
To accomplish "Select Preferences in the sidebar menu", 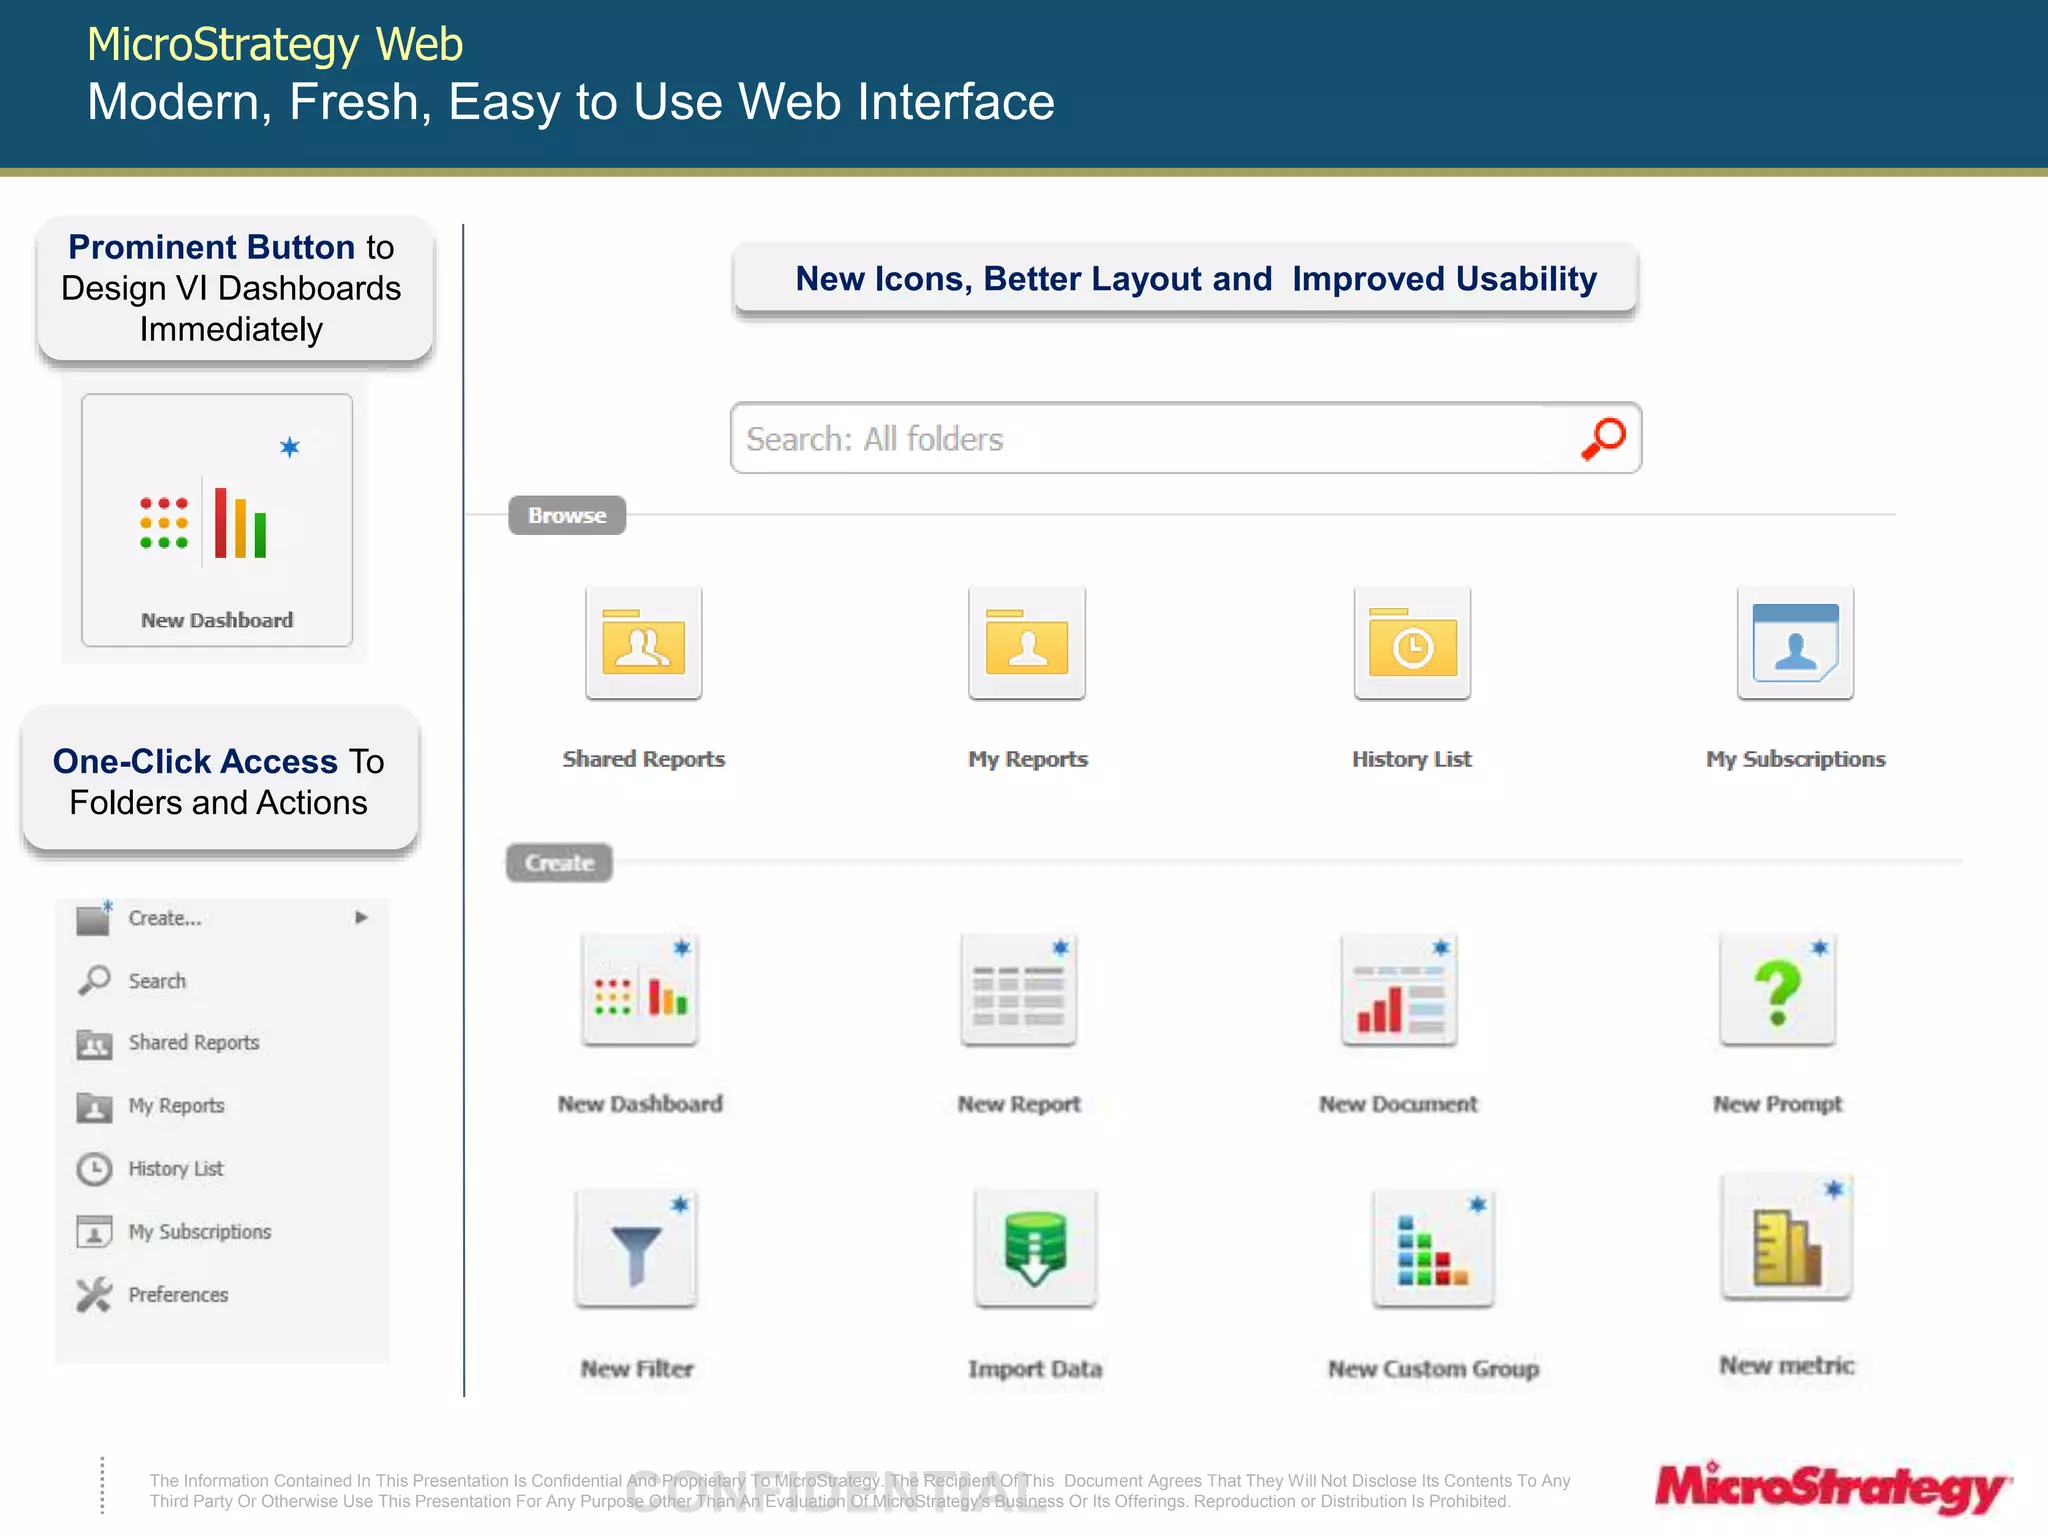I will click(x=178, y=1295).
